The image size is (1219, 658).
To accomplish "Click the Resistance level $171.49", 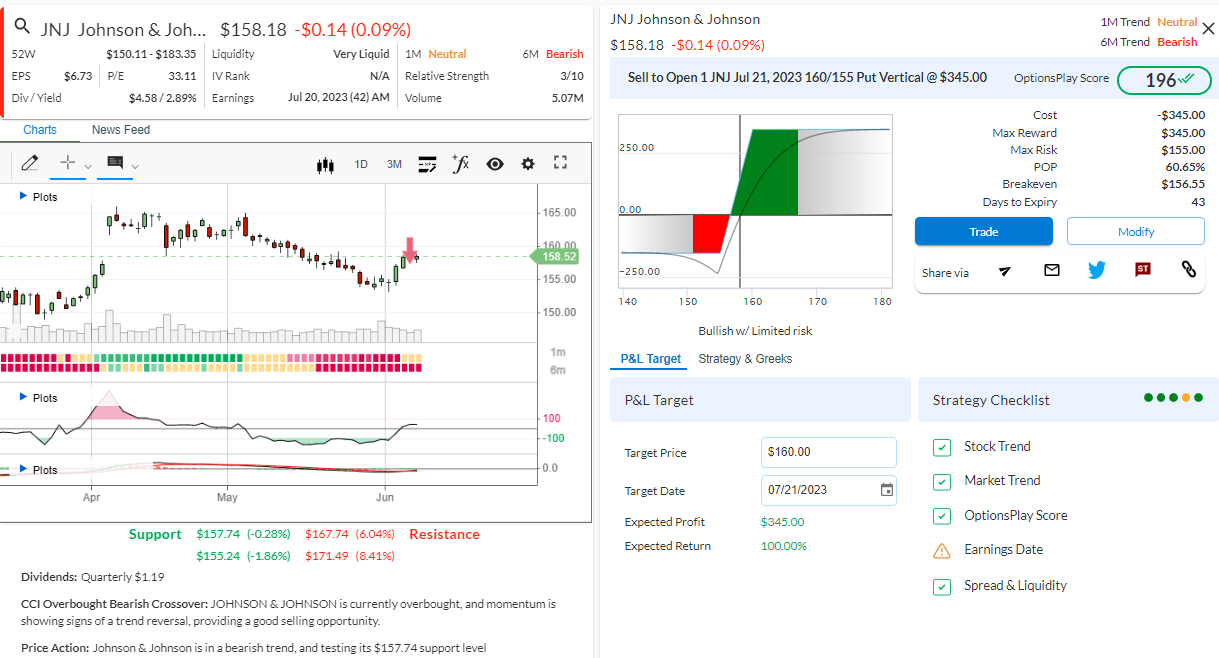I will [327, 556].
